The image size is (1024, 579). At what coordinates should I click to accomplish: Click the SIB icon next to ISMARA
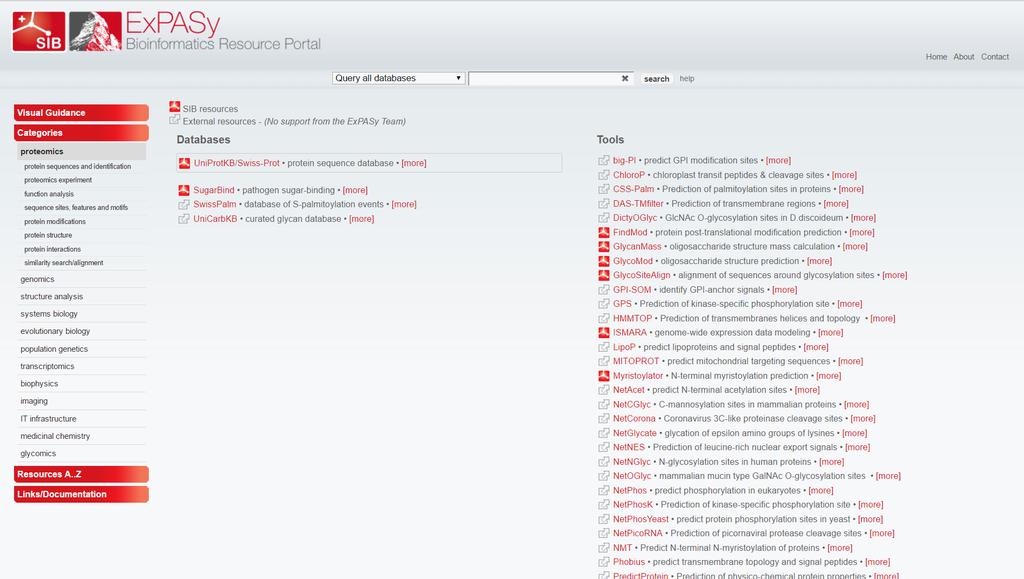604,333
